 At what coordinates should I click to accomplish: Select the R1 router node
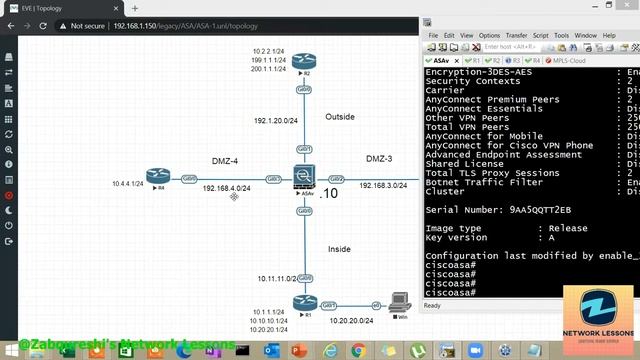[305, 303]
